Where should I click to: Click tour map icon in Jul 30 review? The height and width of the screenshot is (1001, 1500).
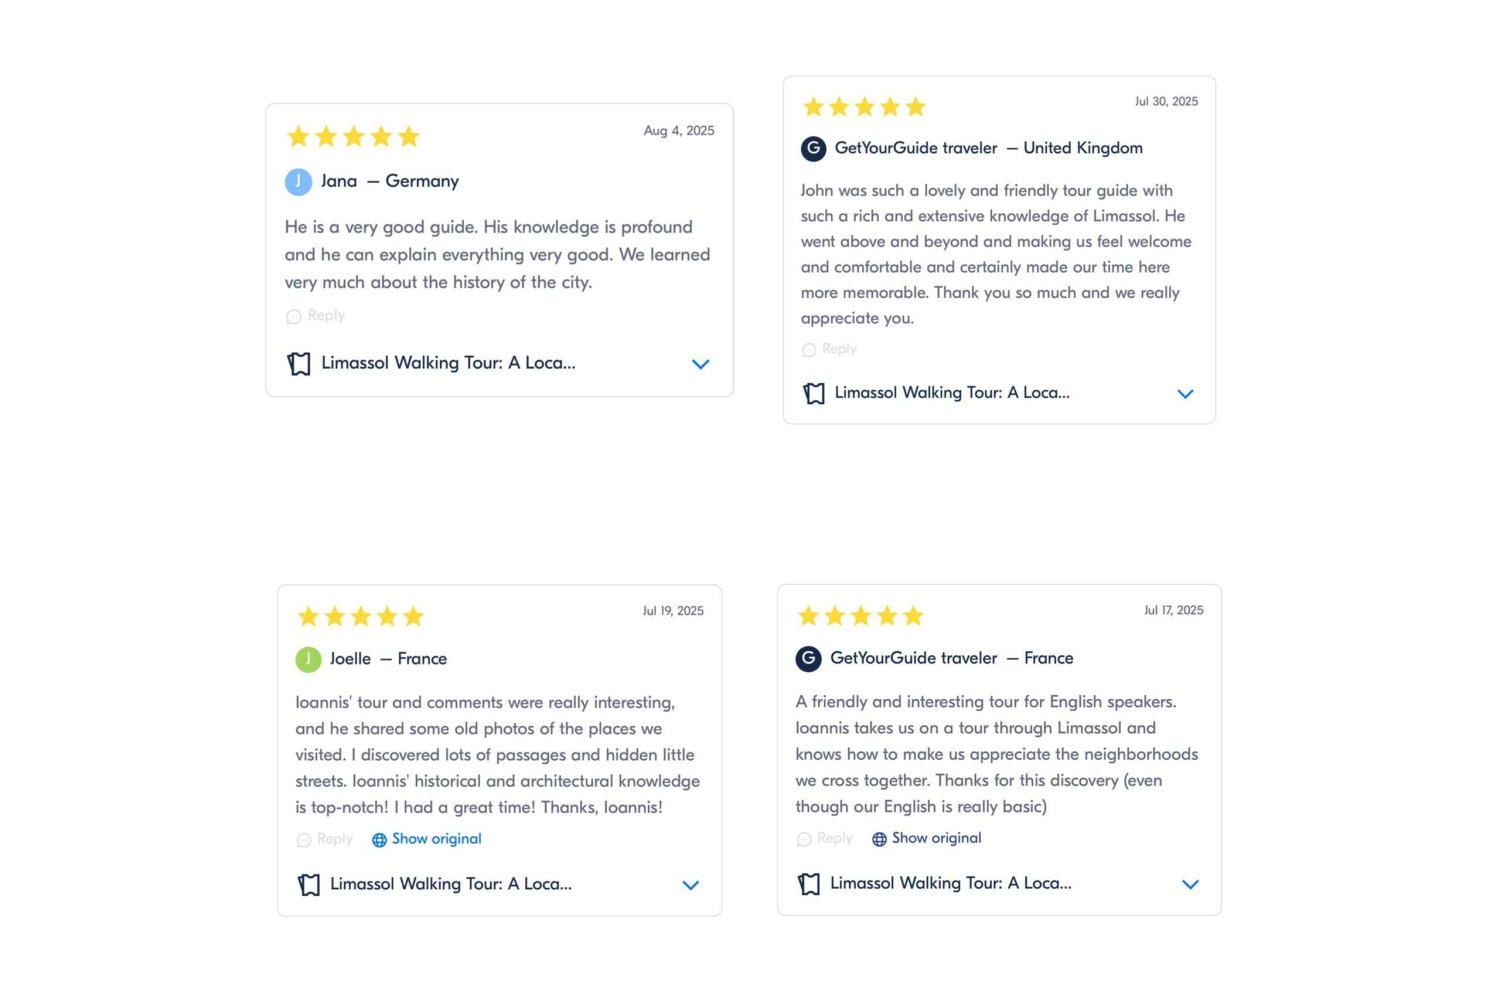coord(814,394)
